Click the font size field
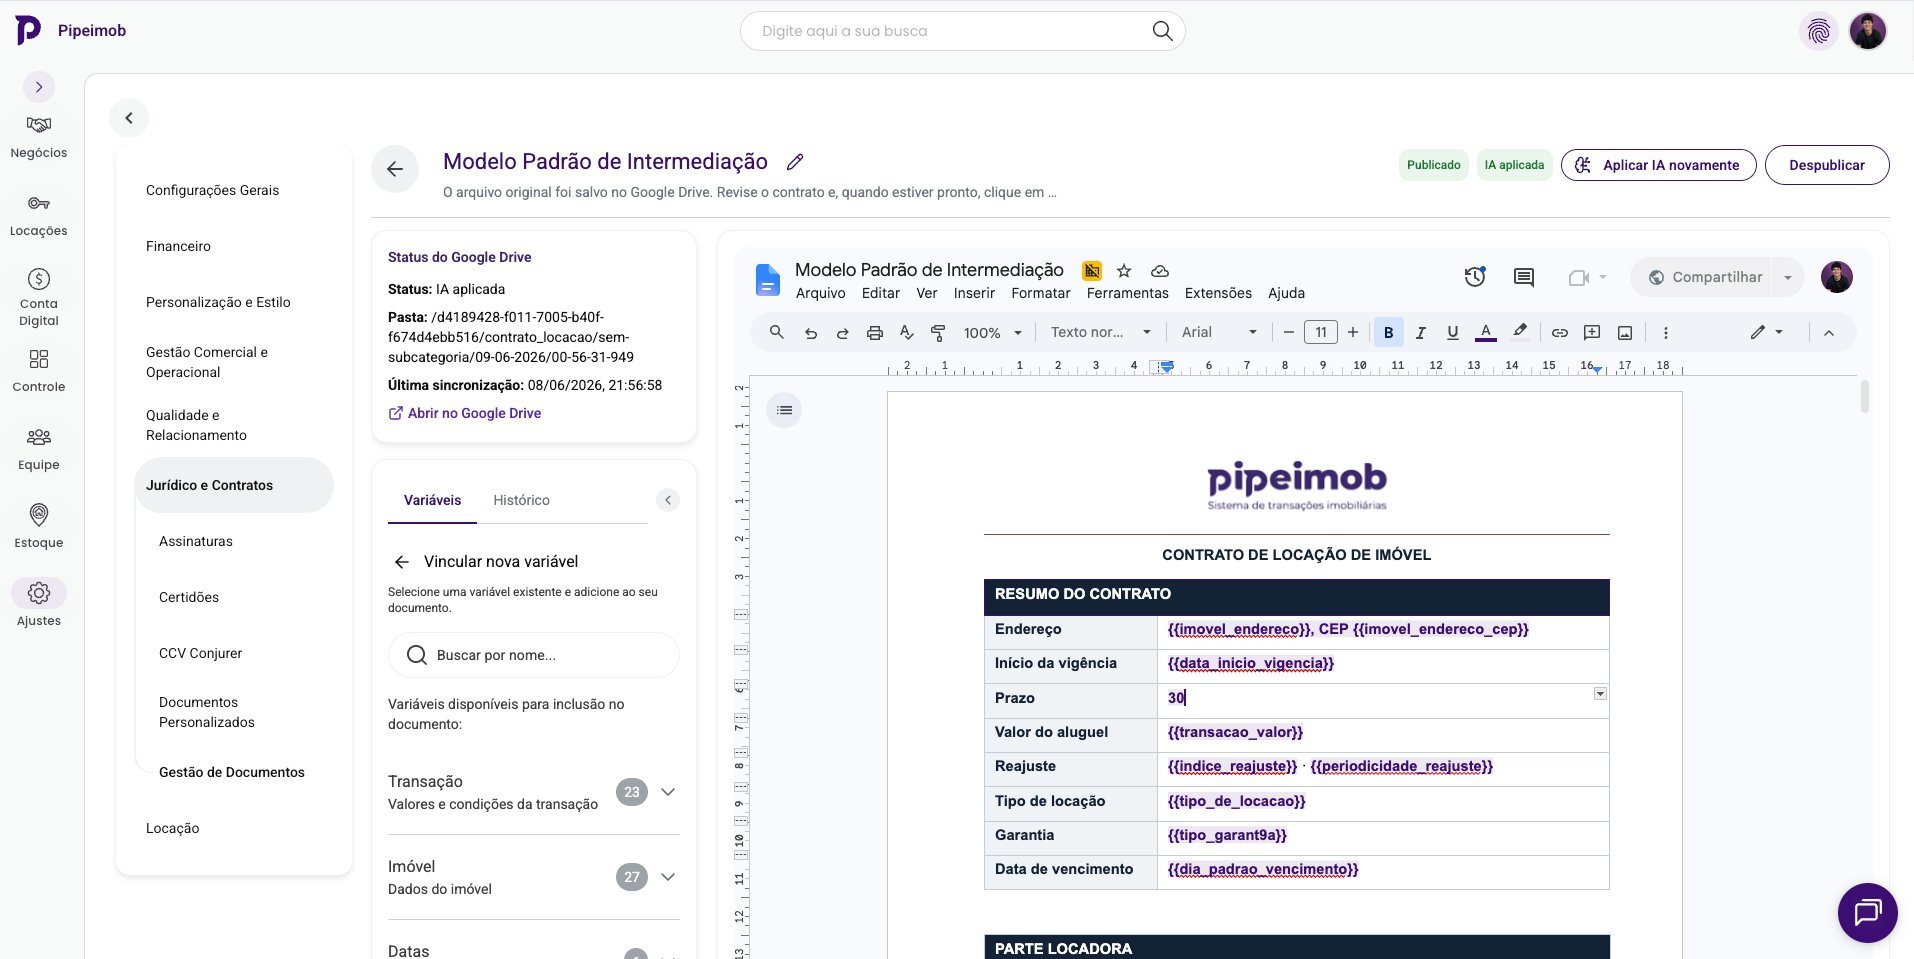The image size is (1914, 959). click(1321, 333)
